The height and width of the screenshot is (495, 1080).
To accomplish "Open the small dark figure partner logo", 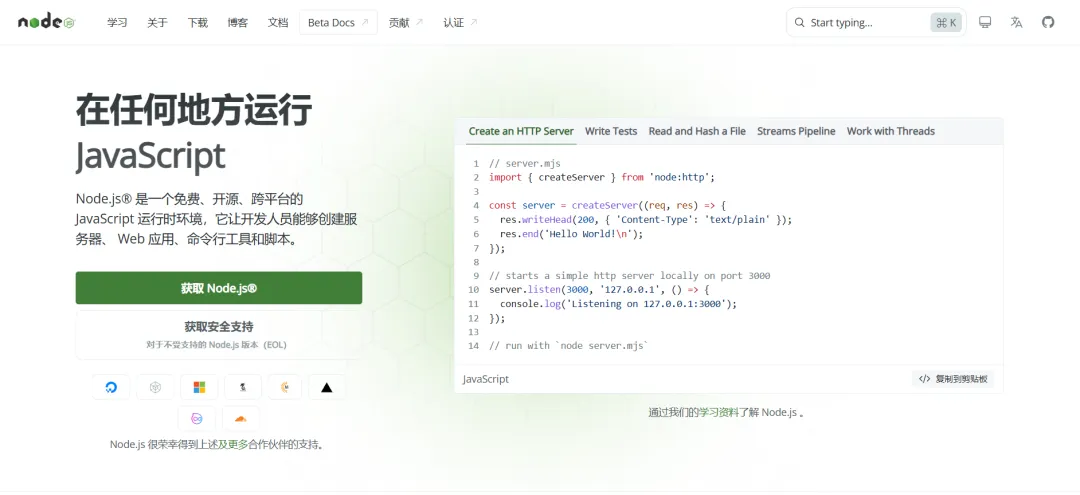I will tap(242, 388).
